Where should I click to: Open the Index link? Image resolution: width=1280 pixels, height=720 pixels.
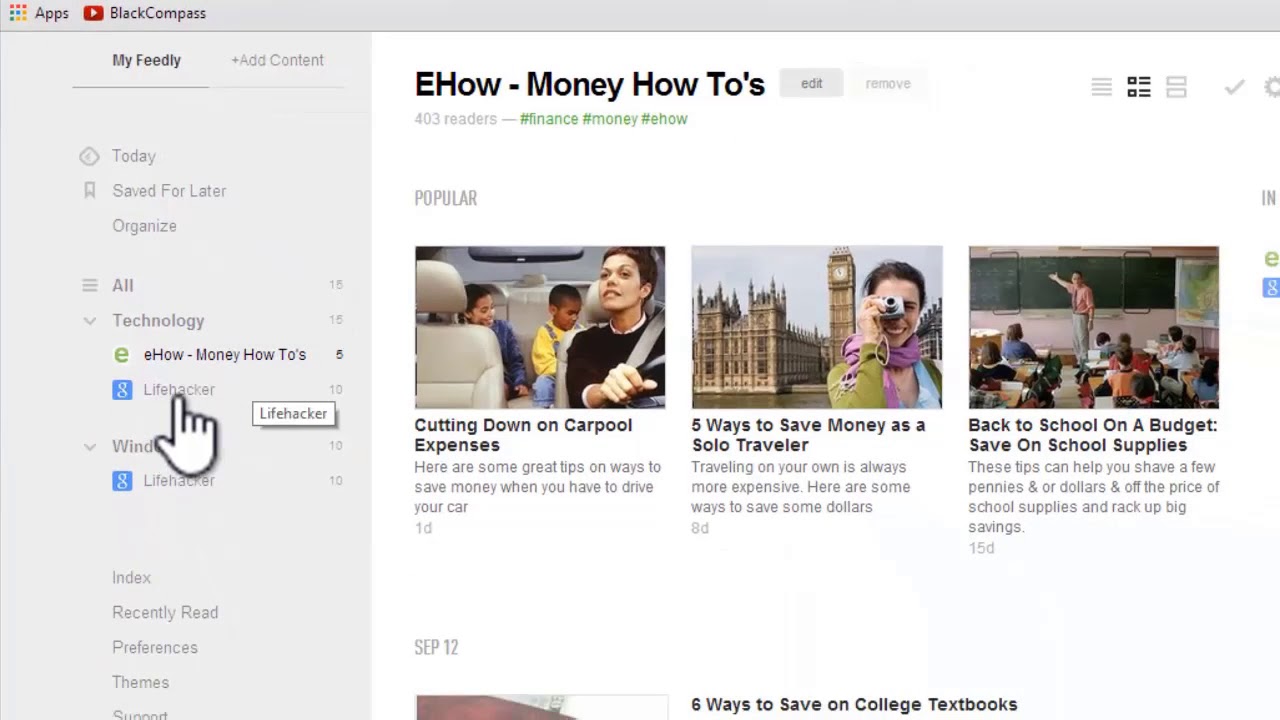point(131,578)
